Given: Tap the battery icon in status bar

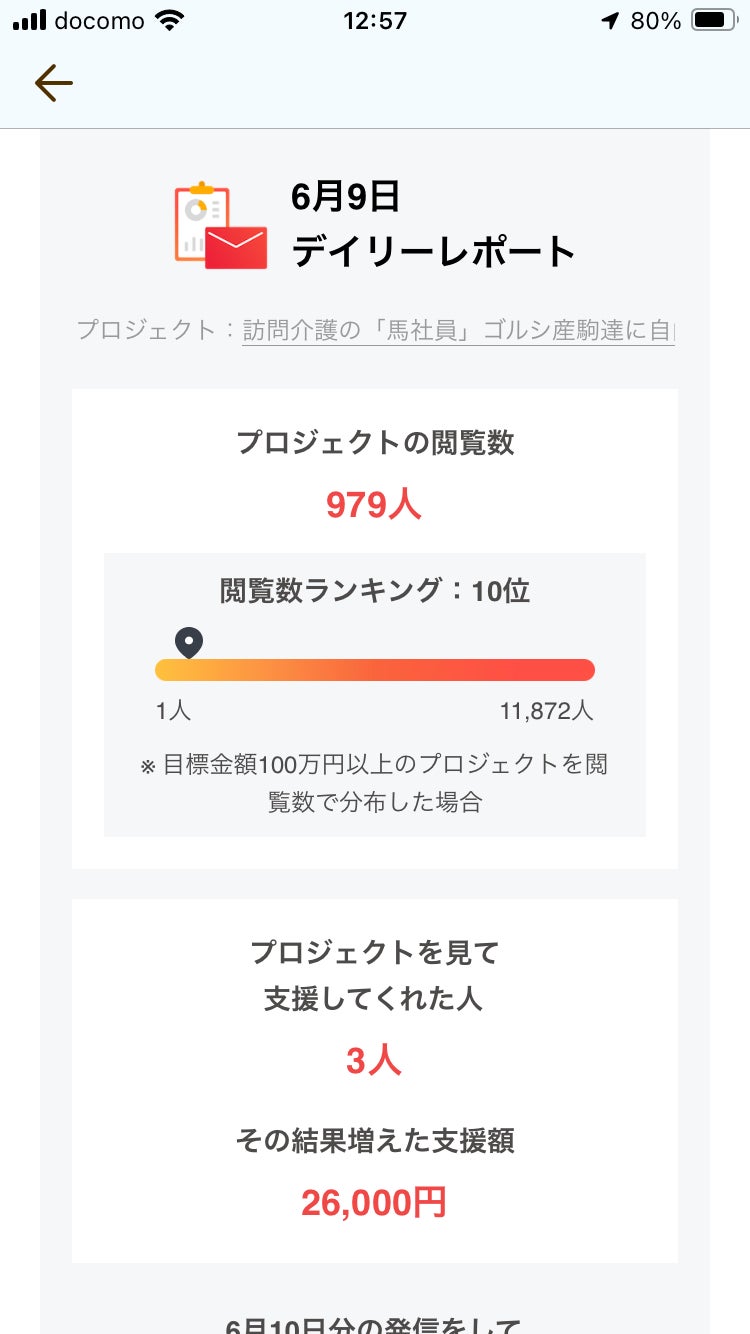Looking at the screenshot, I should (714, 20).
